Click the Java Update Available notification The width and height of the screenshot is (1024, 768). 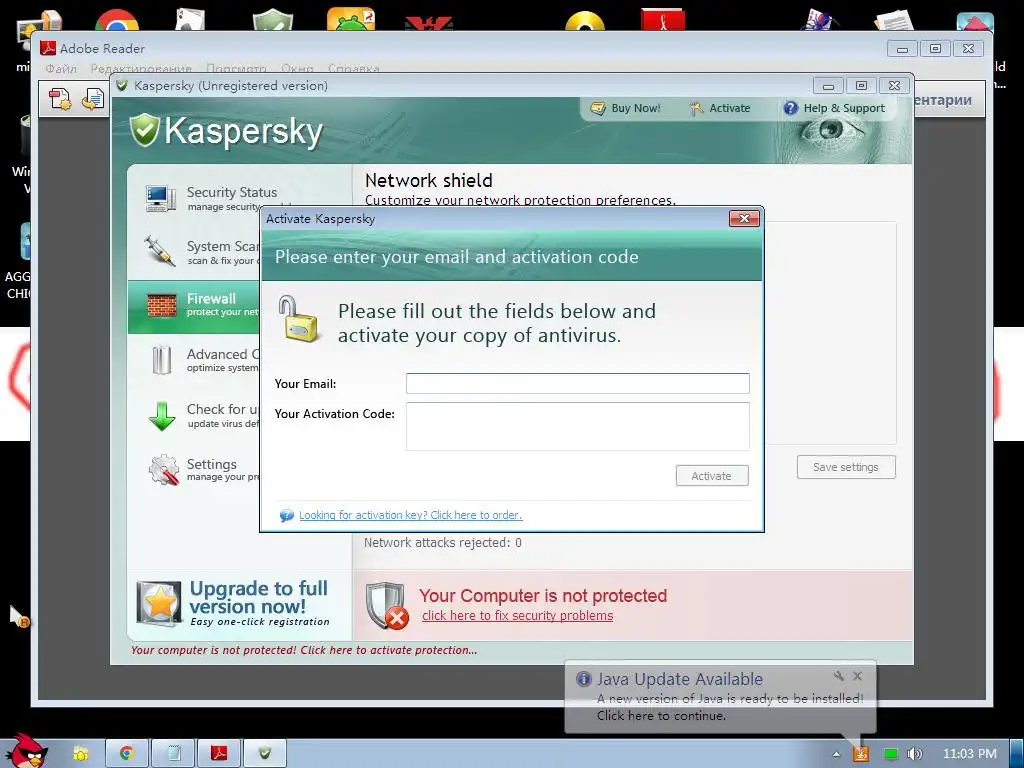(720, 698)
